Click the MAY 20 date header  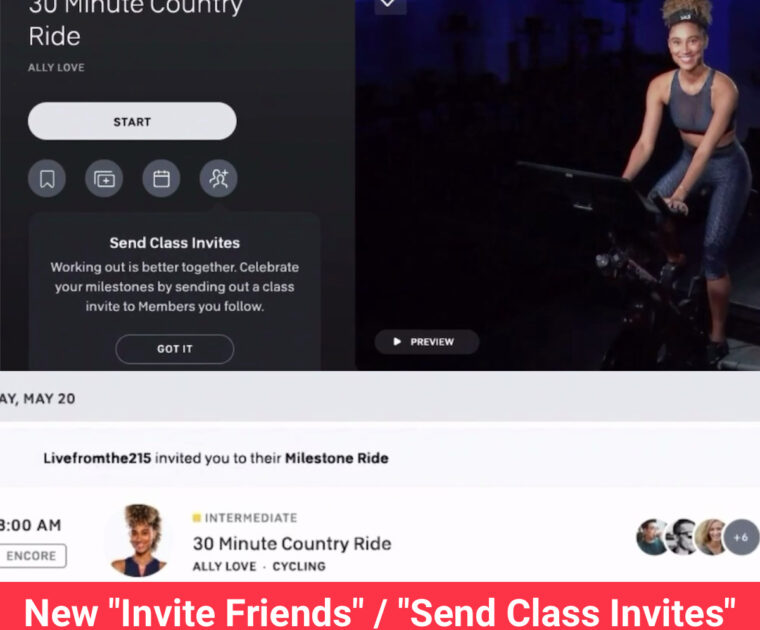pyautogui.click(x=38, y=399)
